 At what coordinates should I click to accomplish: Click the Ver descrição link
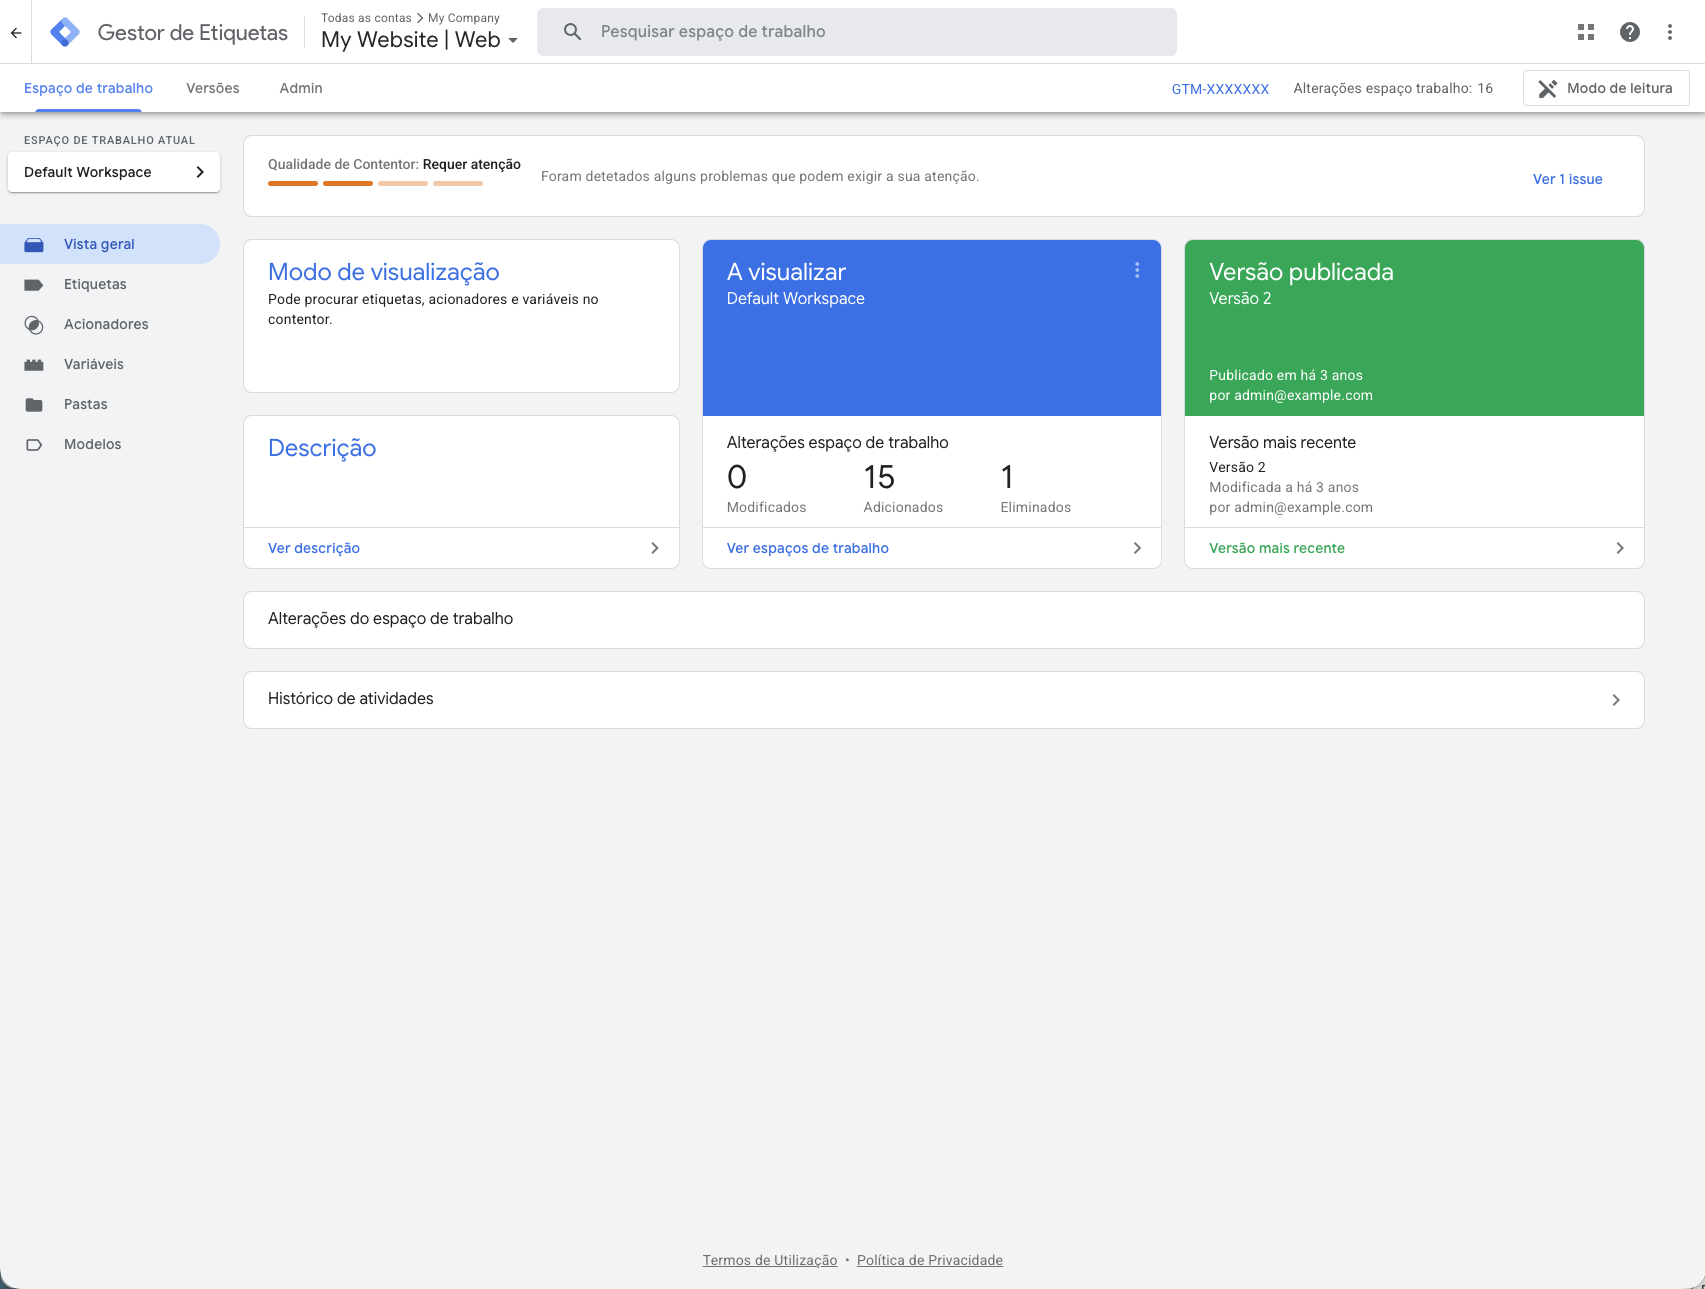click(x=314, y=548)
